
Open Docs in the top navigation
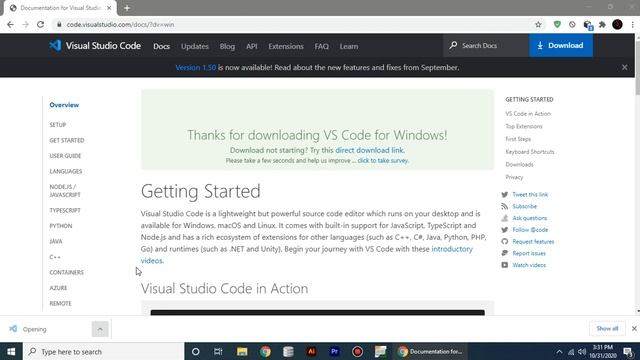pyautogui.click(x=161, y=47)
